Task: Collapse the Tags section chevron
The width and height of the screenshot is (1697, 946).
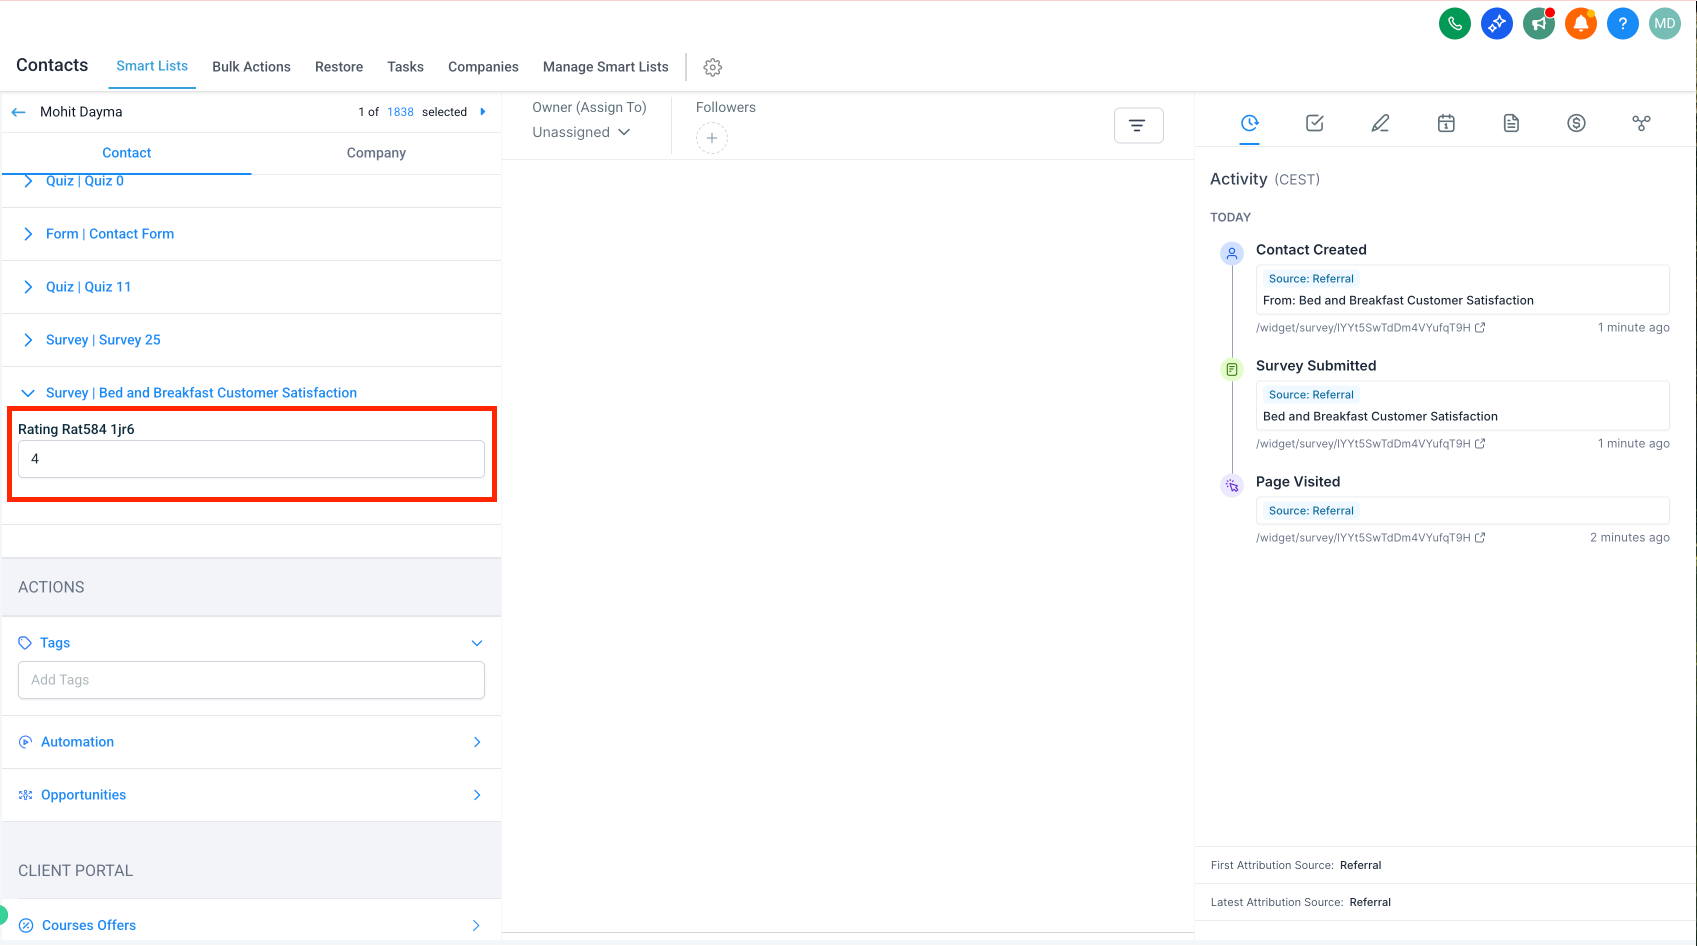Action: coord(477,643)
